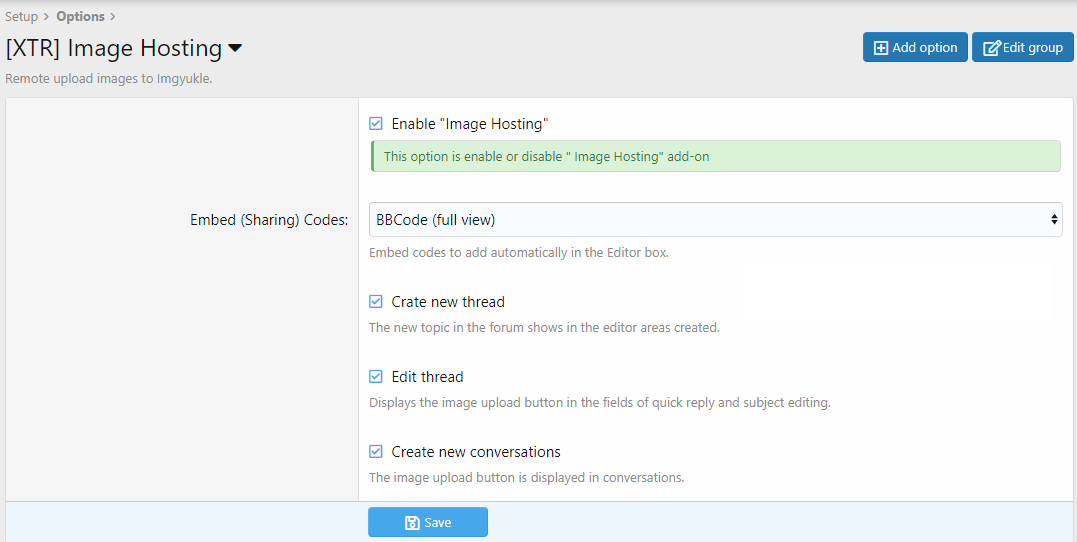This screenshot has height=542, width=1077.
Task: Click the caret arrow beside the page title
Action: tap(235, 48)
